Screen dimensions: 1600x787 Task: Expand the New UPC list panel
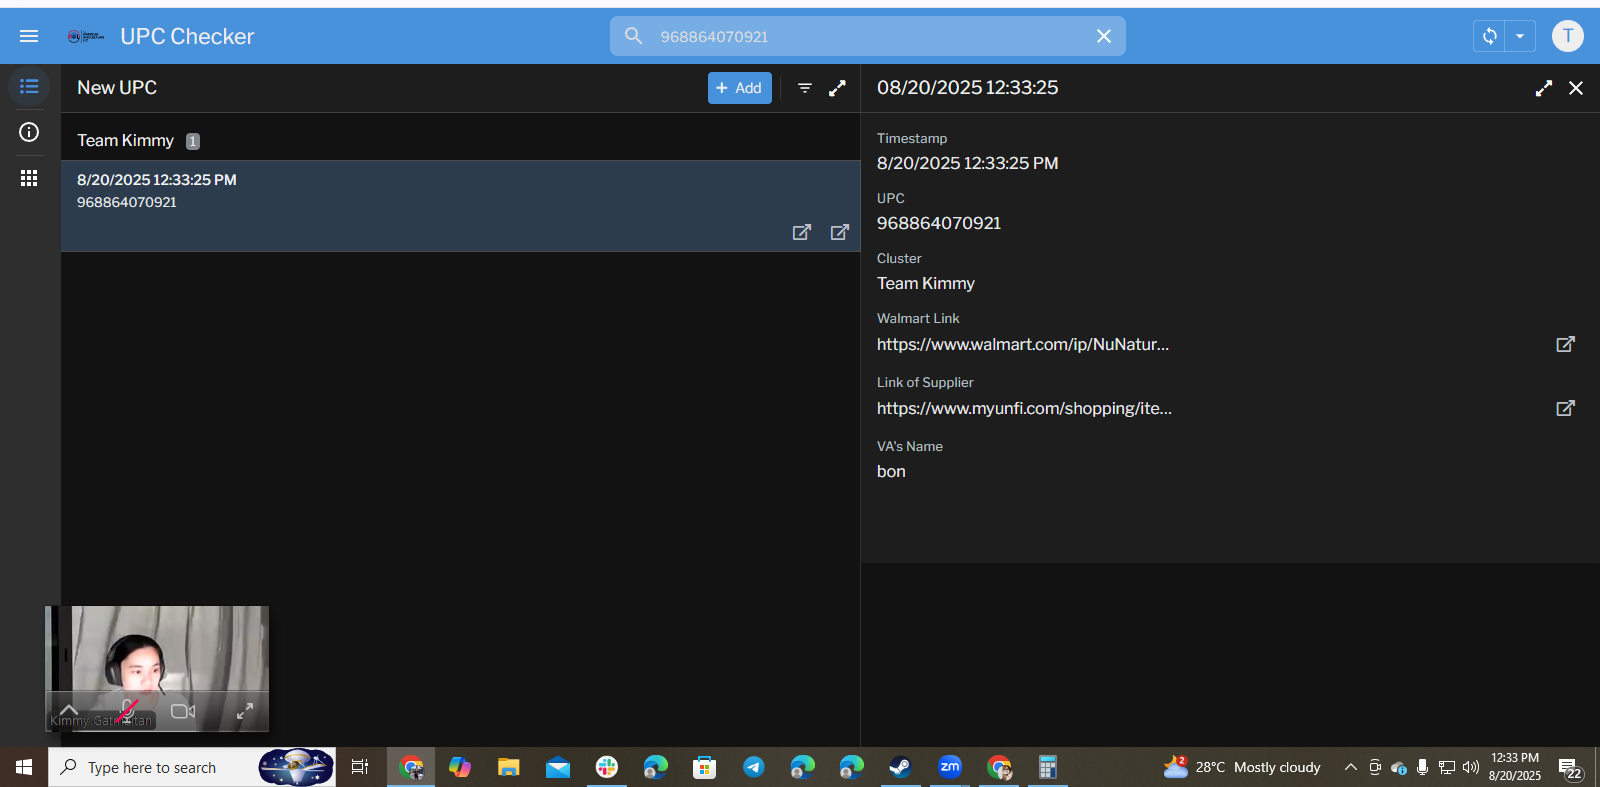point(837,88)
